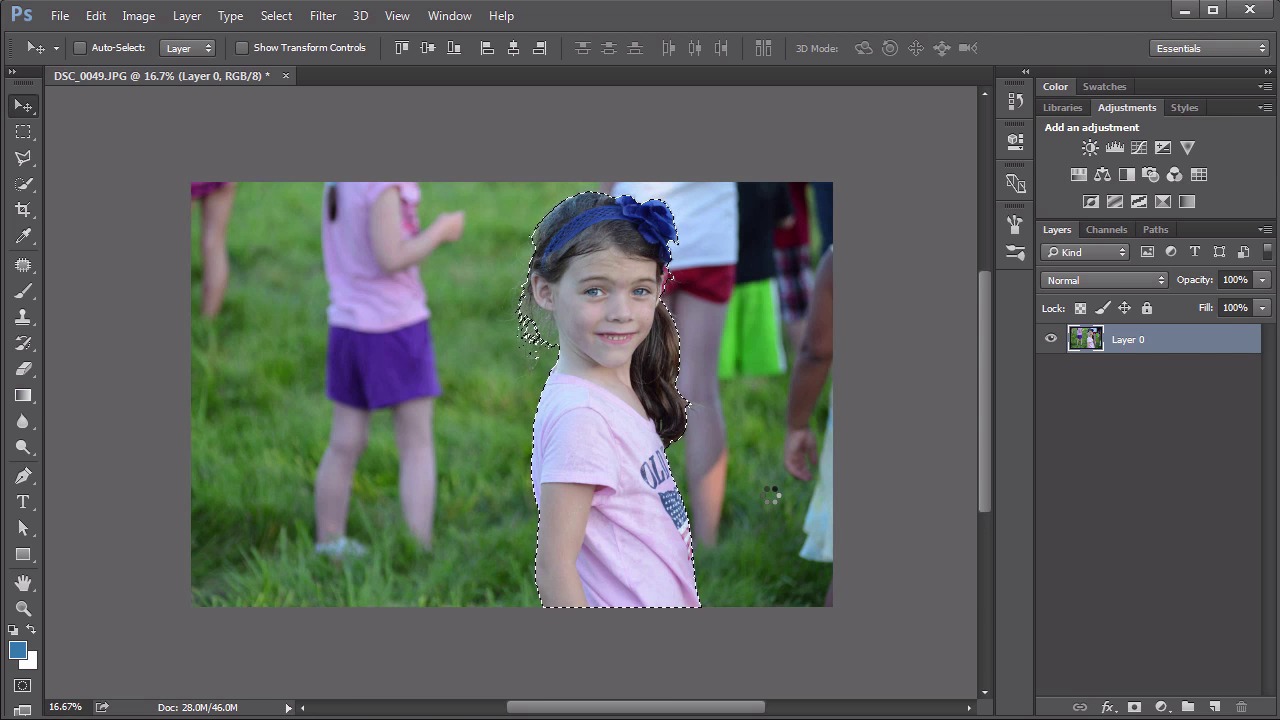
Task: Click the Brightness/Contrast adjustment icon
Action: tap(1090, 148)
